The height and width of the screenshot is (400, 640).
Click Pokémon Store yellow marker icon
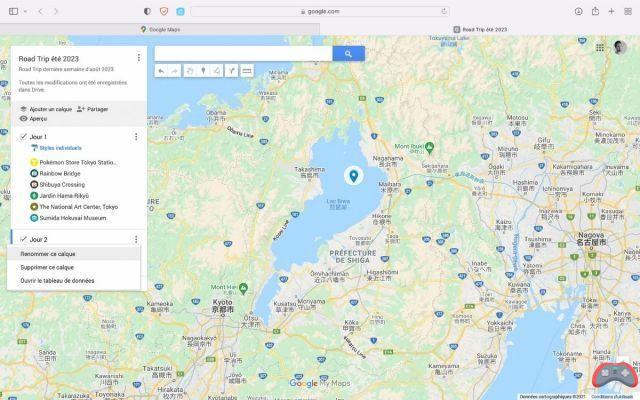pos(34,162)
